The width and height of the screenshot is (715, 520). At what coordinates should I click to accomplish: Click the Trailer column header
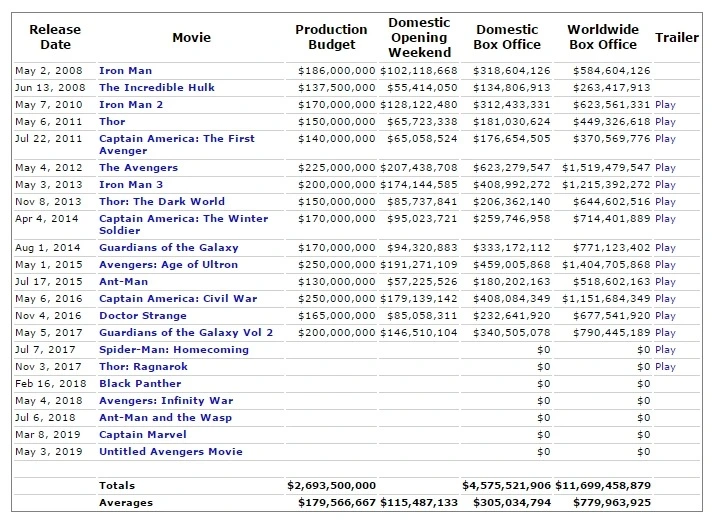pos(677,37)
